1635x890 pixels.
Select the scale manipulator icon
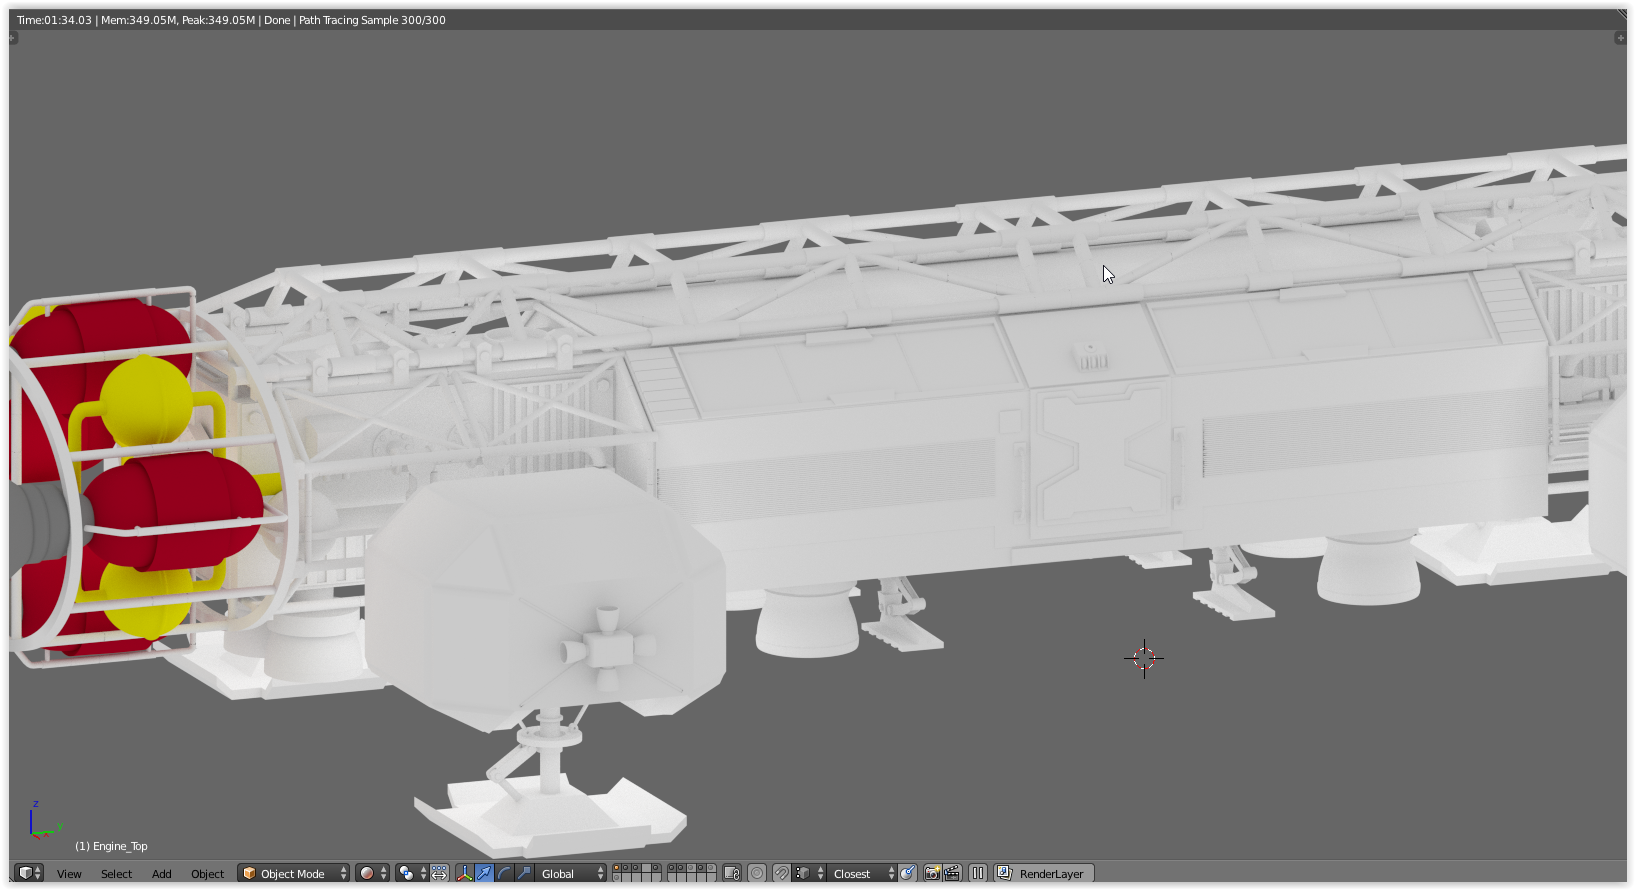[x=524, y=873]
